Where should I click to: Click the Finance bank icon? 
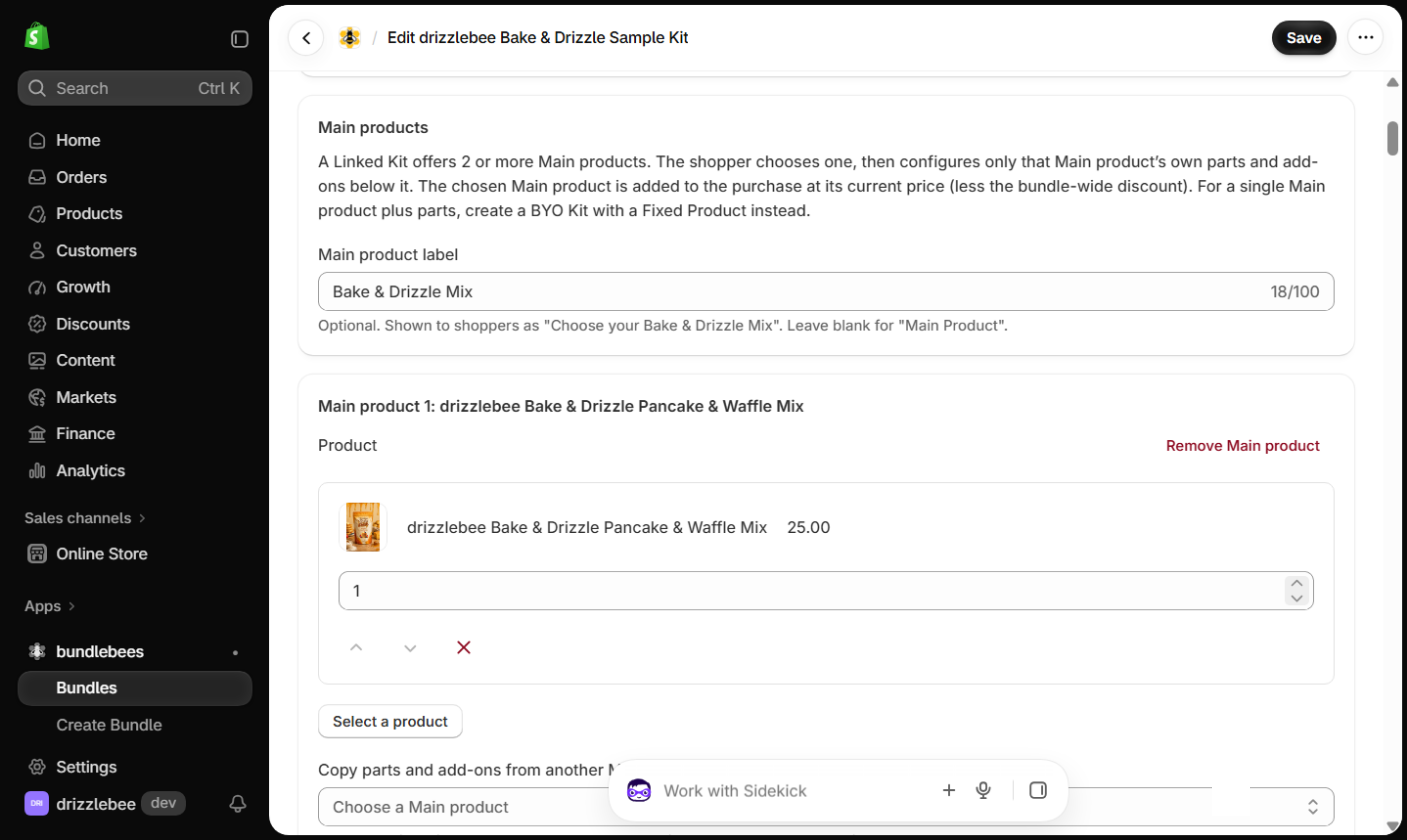tap(37, 434)
